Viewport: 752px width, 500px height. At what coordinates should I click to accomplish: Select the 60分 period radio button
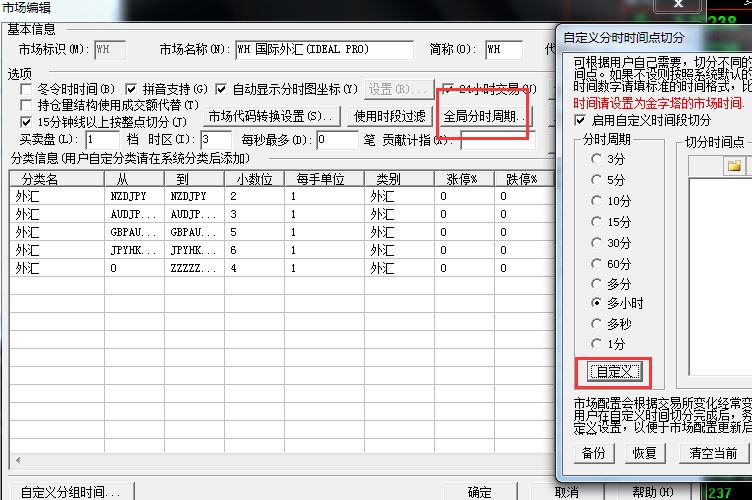pyautogui.click(x=596, y=264)
